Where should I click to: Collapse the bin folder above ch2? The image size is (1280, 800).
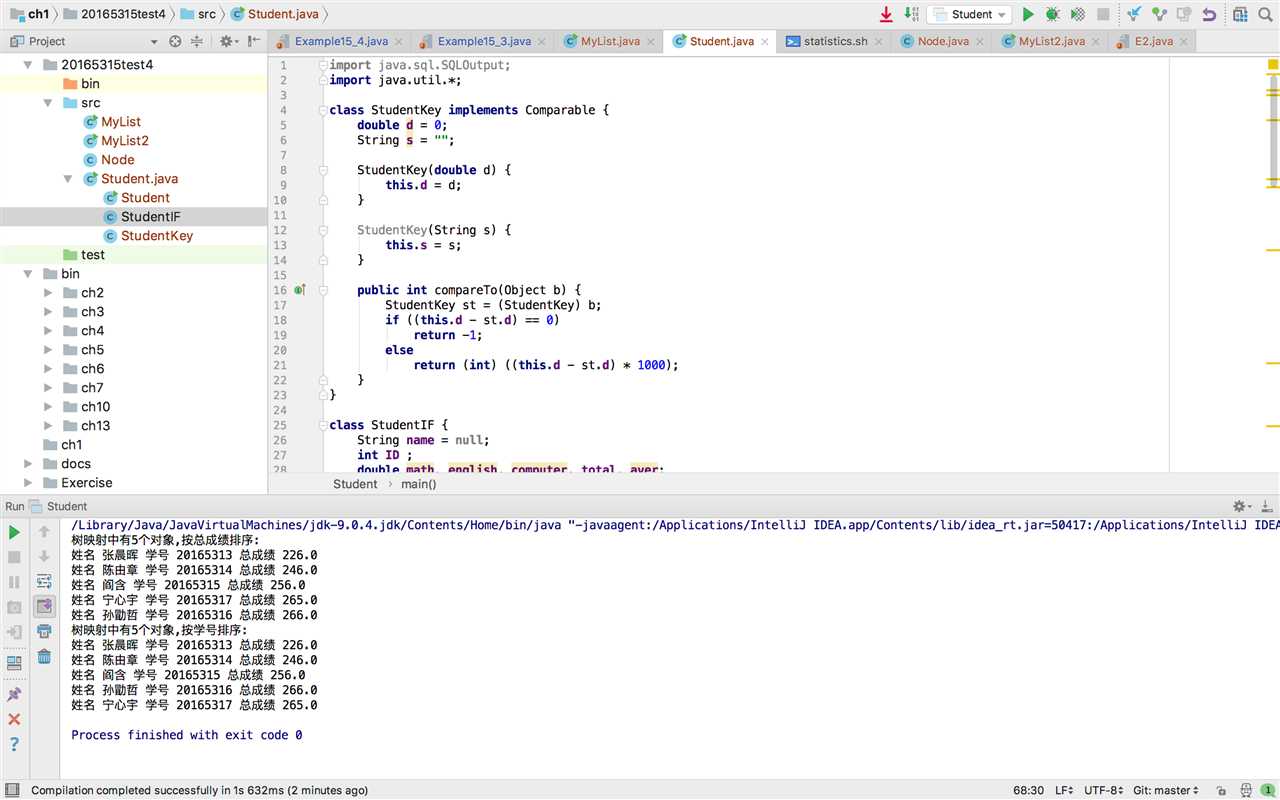(x=29, y=274)
